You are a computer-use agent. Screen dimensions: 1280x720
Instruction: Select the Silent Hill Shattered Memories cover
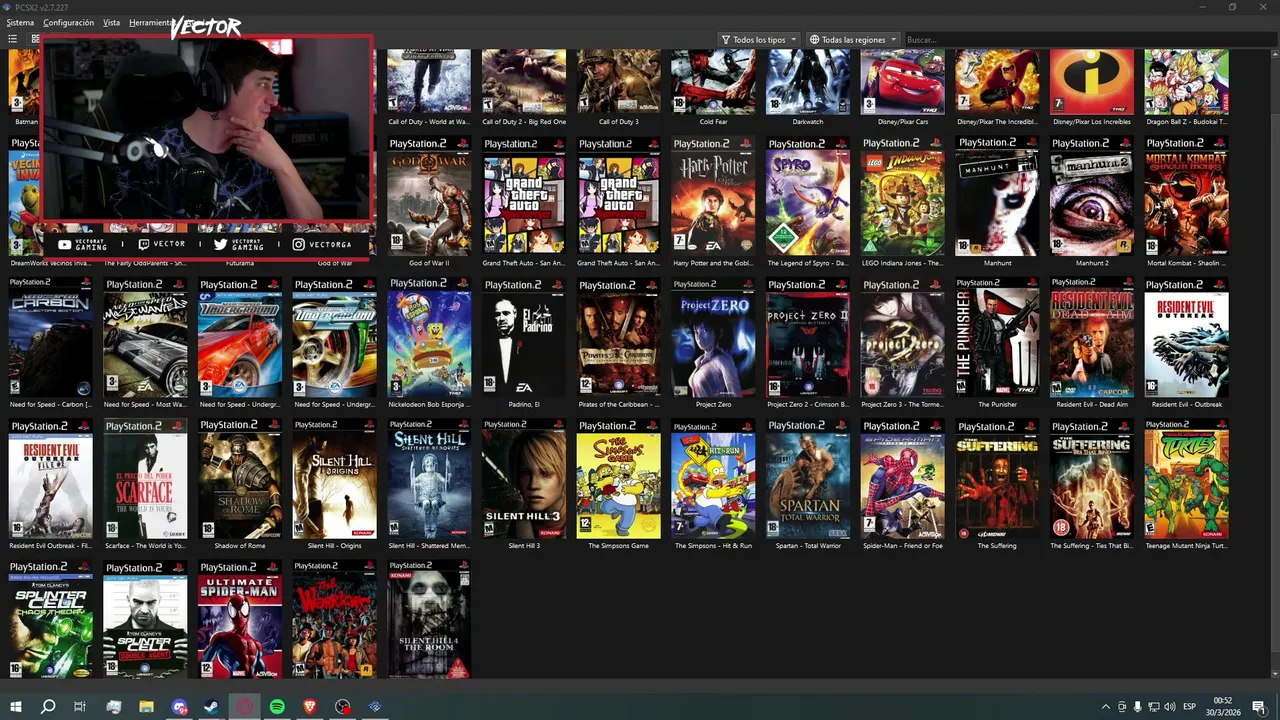429,479
